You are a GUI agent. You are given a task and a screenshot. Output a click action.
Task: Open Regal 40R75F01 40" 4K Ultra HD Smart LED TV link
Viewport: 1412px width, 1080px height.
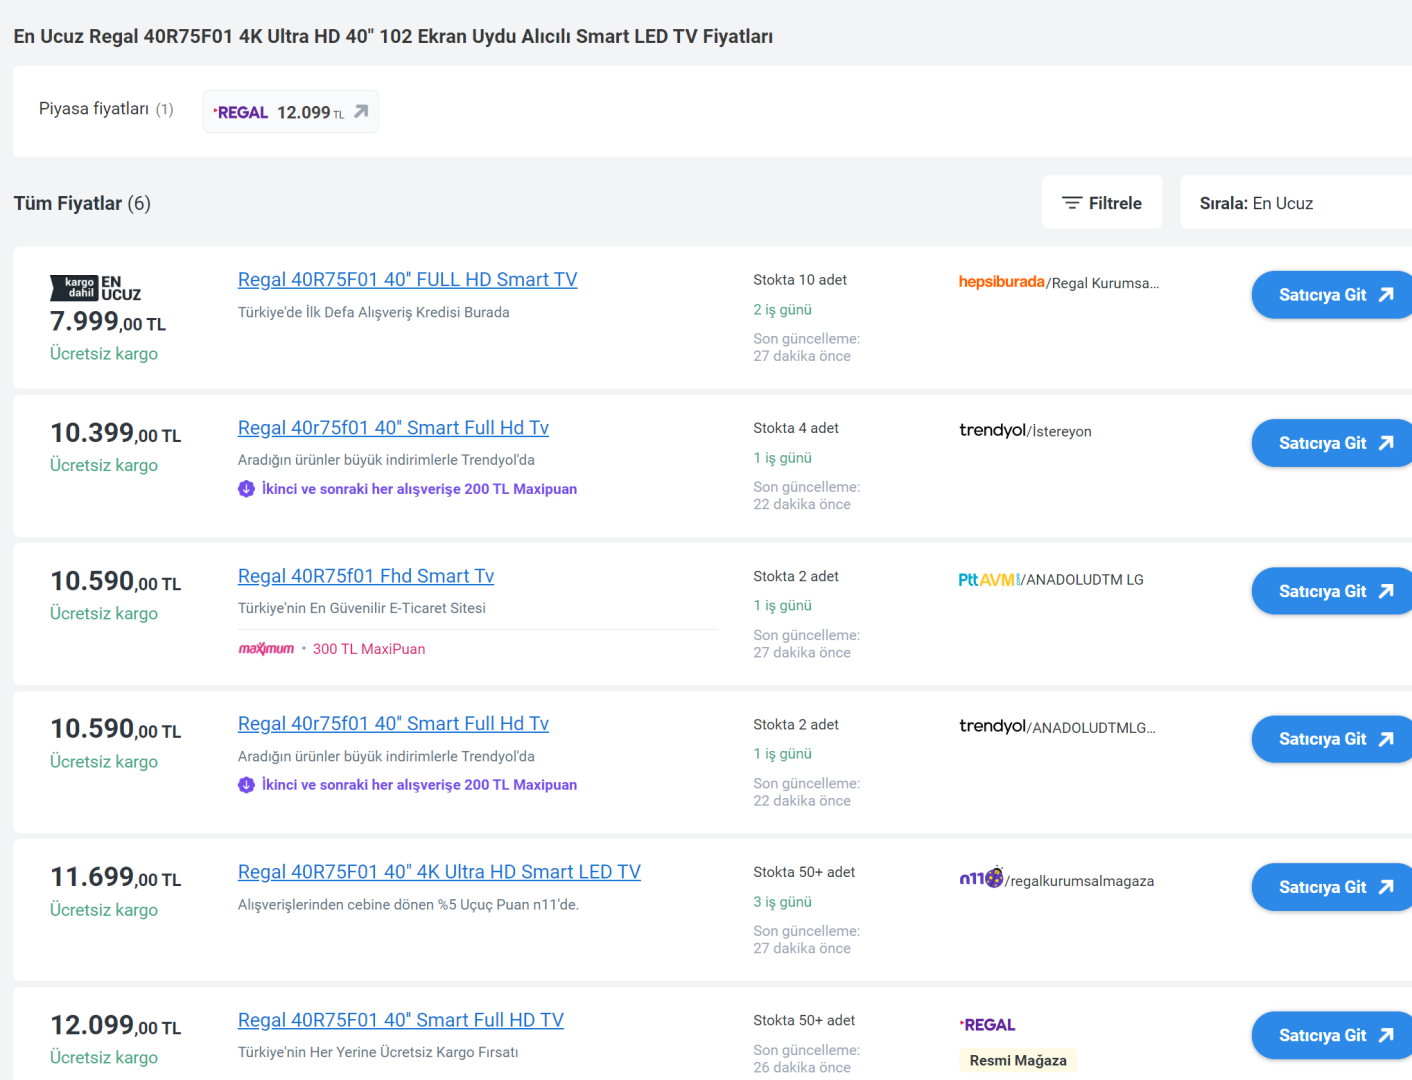pos(439,872)
